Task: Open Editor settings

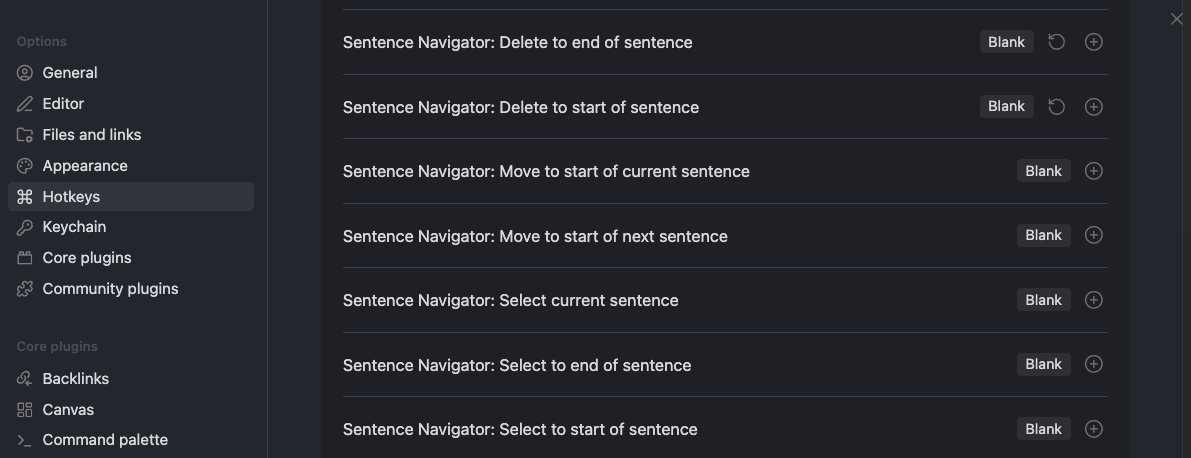Action: pos(63,104)
